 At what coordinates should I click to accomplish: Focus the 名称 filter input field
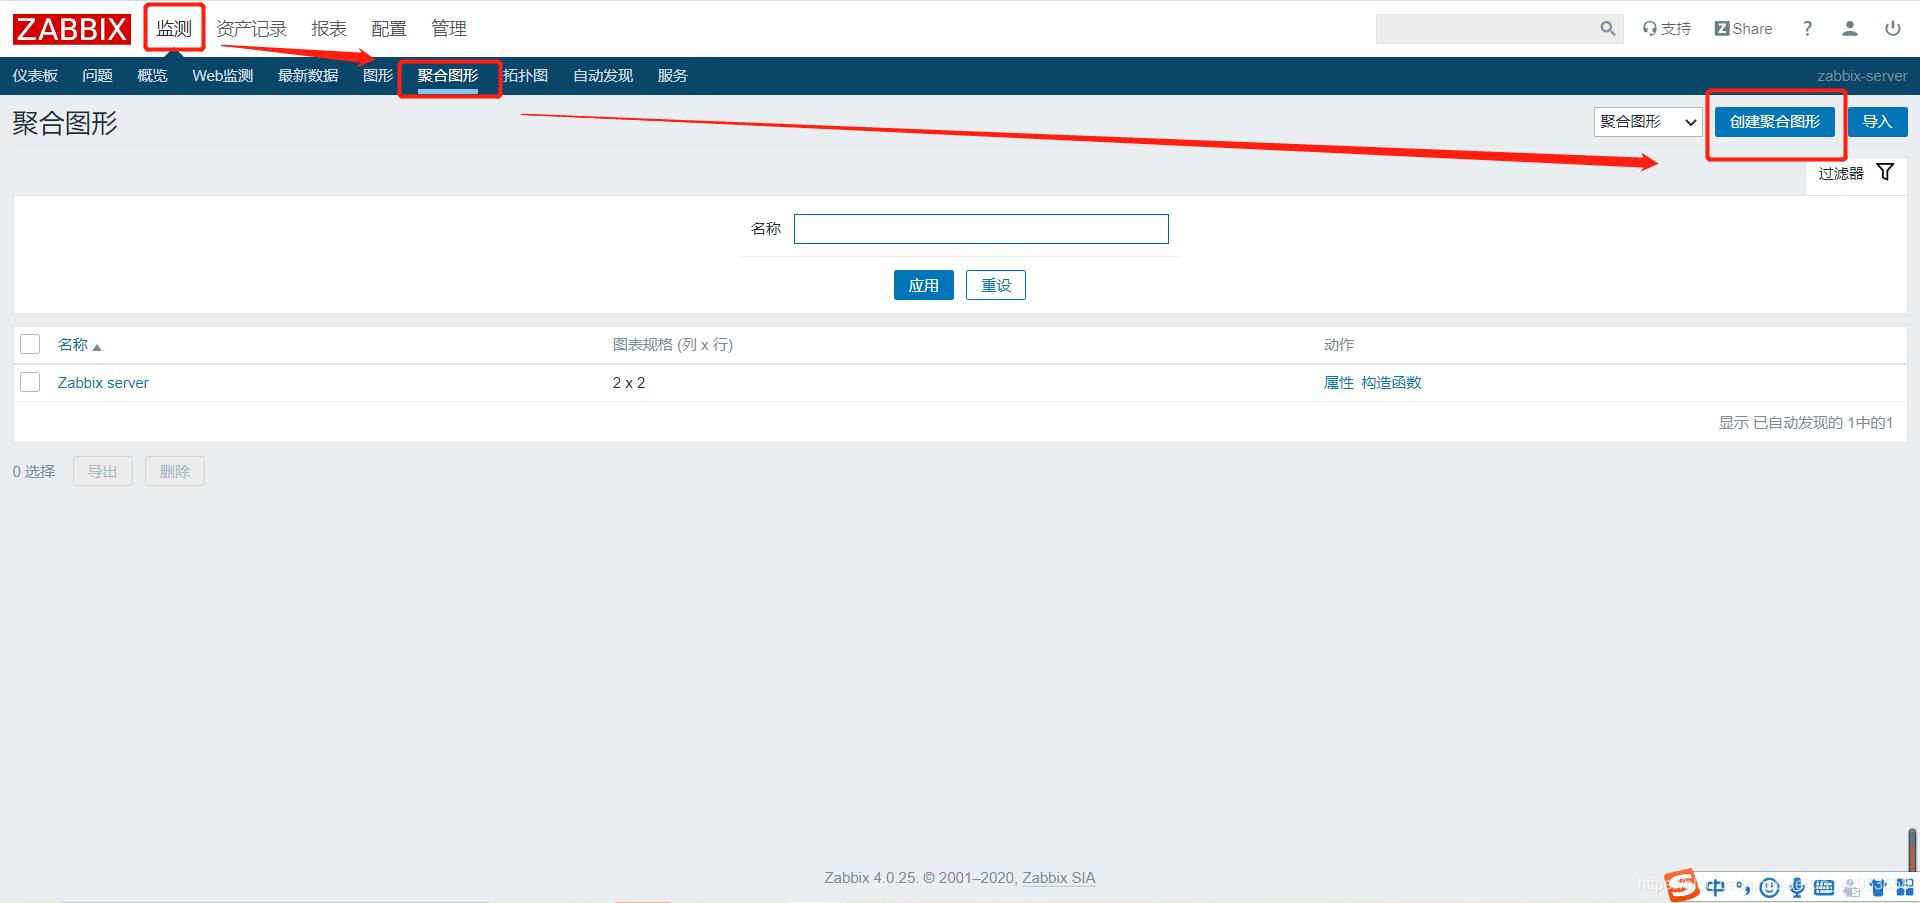(x=981, y=229)
